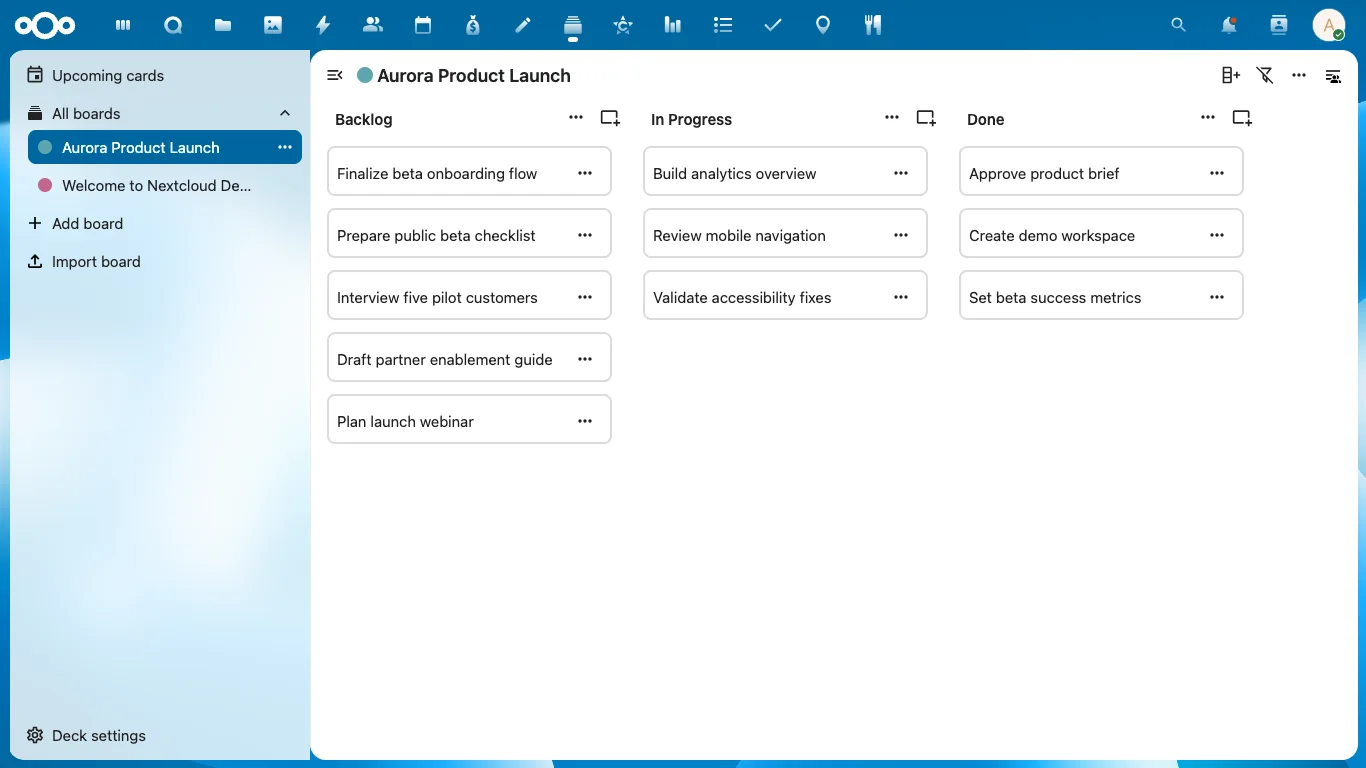The height and width of the screenshot is (768, 1366).
Task: Open the Talk app icon
Action: [x=173, y=25]
